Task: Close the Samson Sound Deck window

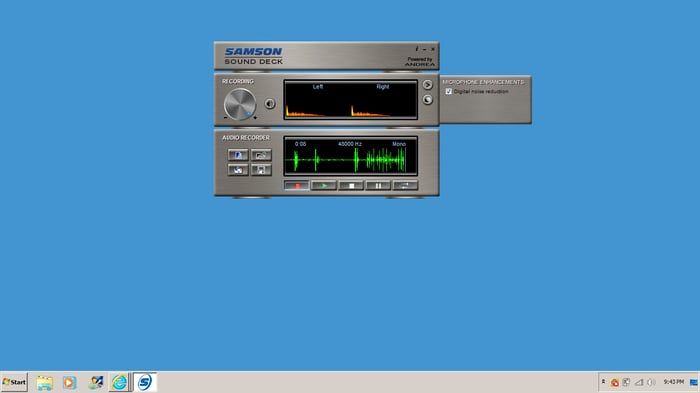Action: coord(433,49)
